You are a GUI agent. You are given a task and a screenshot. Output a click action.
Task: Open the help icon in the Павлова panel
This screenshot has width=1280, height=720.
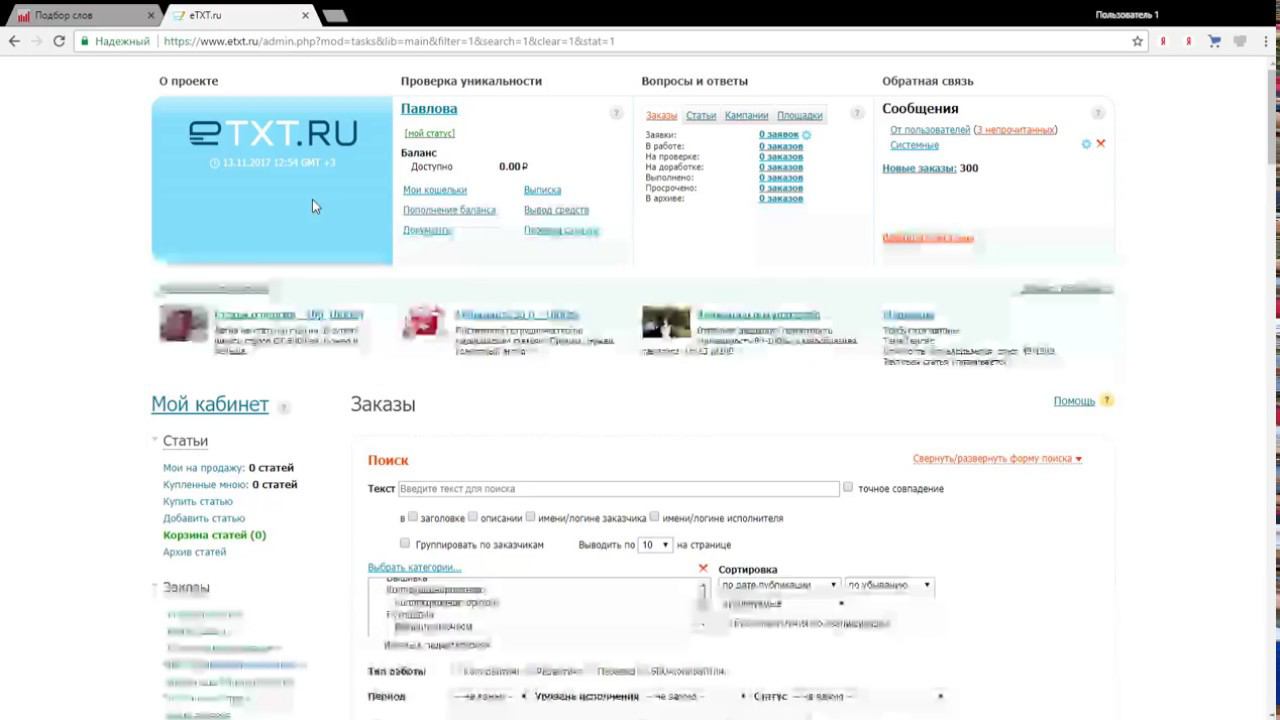click(x=616, y=113)
